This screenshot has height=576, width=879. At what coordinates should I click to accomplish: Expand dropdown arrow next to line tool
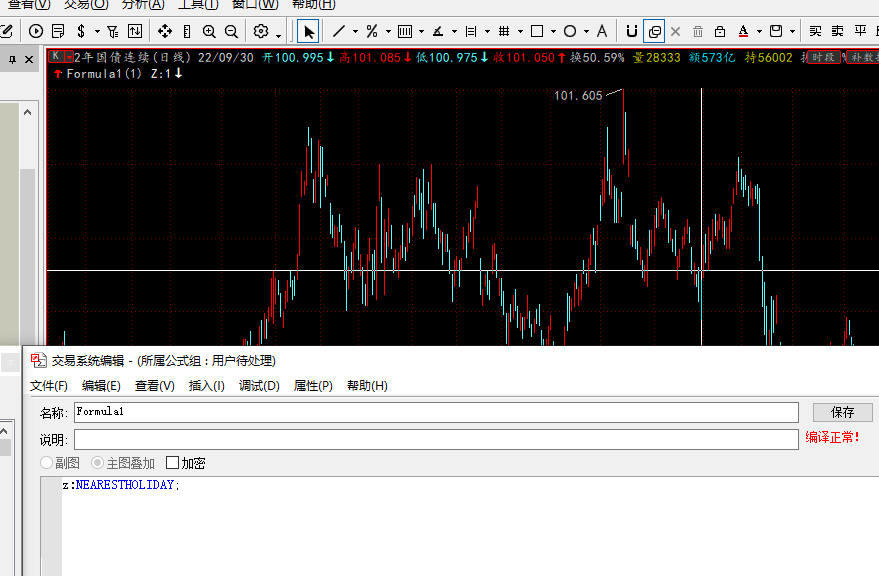pos(355,32)
